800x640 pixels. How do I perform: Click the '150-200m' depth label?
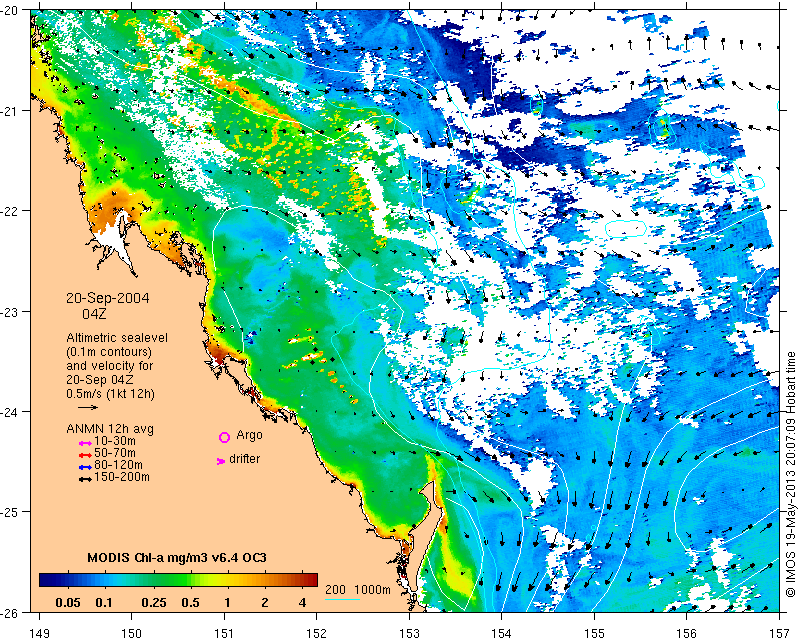tap(122, 477)
